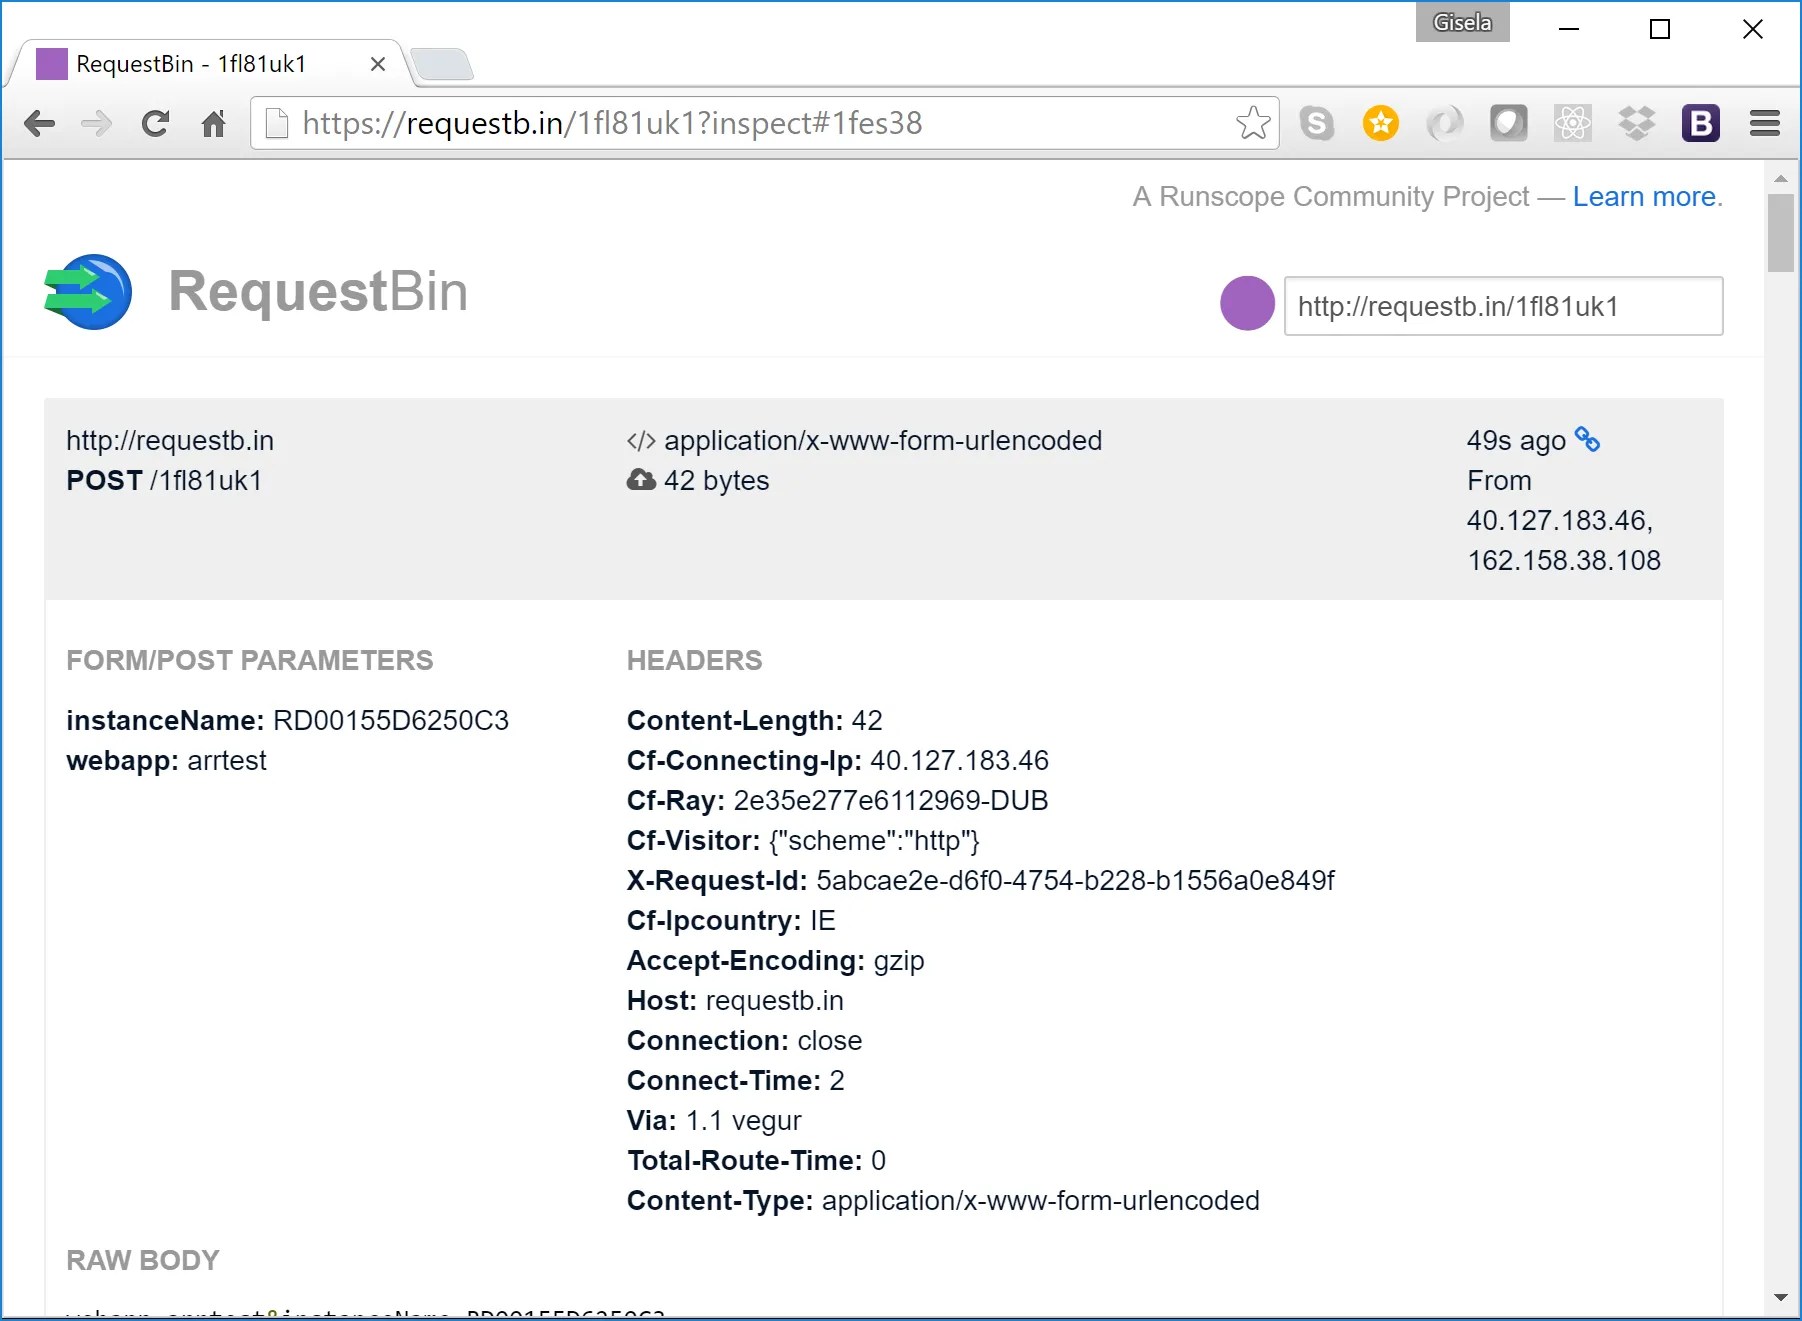This screenshot has width=1802, height=1321.
Task: Click the Cf-Ray header value
Action: click(891, 801)
